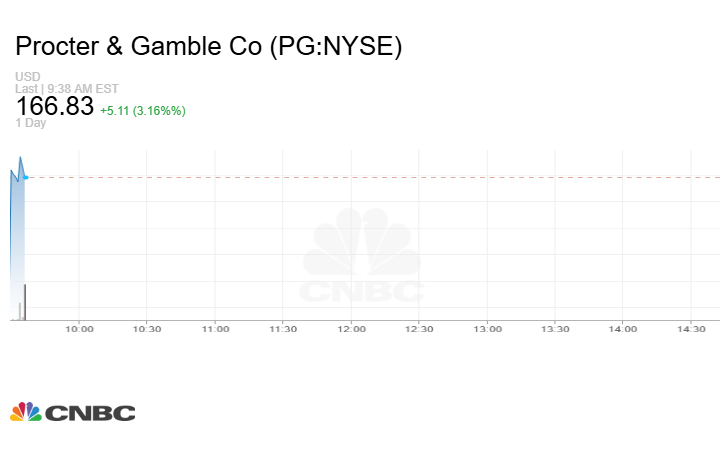
Task: Click the 11:00 time axis label
Action: tap(215, 329)
